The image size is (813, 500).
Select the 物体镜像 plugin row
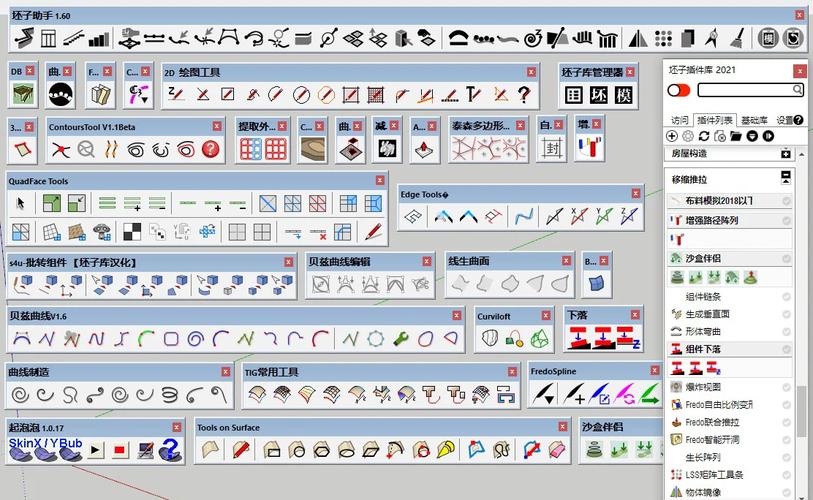(x=730, y=492)
